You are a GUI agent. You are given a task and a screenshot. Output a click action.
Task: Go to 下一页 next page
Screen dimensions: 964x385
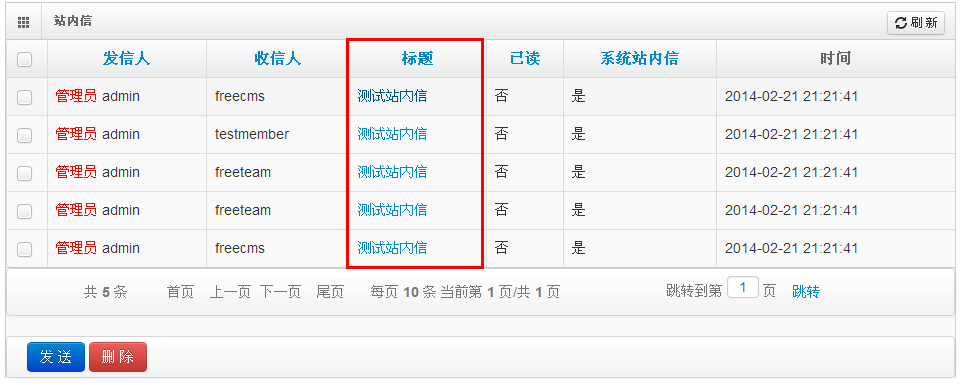pos(280,292)
